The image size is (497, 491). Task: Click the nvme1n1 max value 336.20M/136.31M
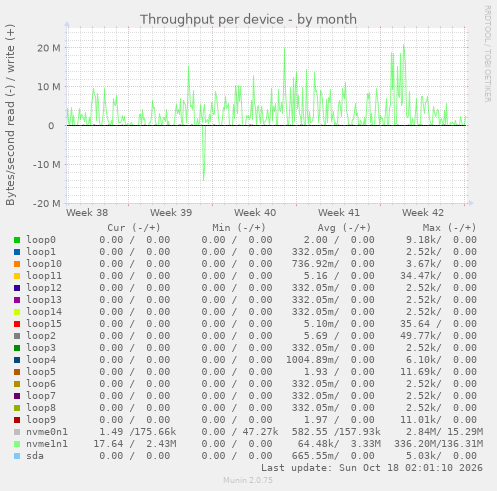click(x=438, y=444)
